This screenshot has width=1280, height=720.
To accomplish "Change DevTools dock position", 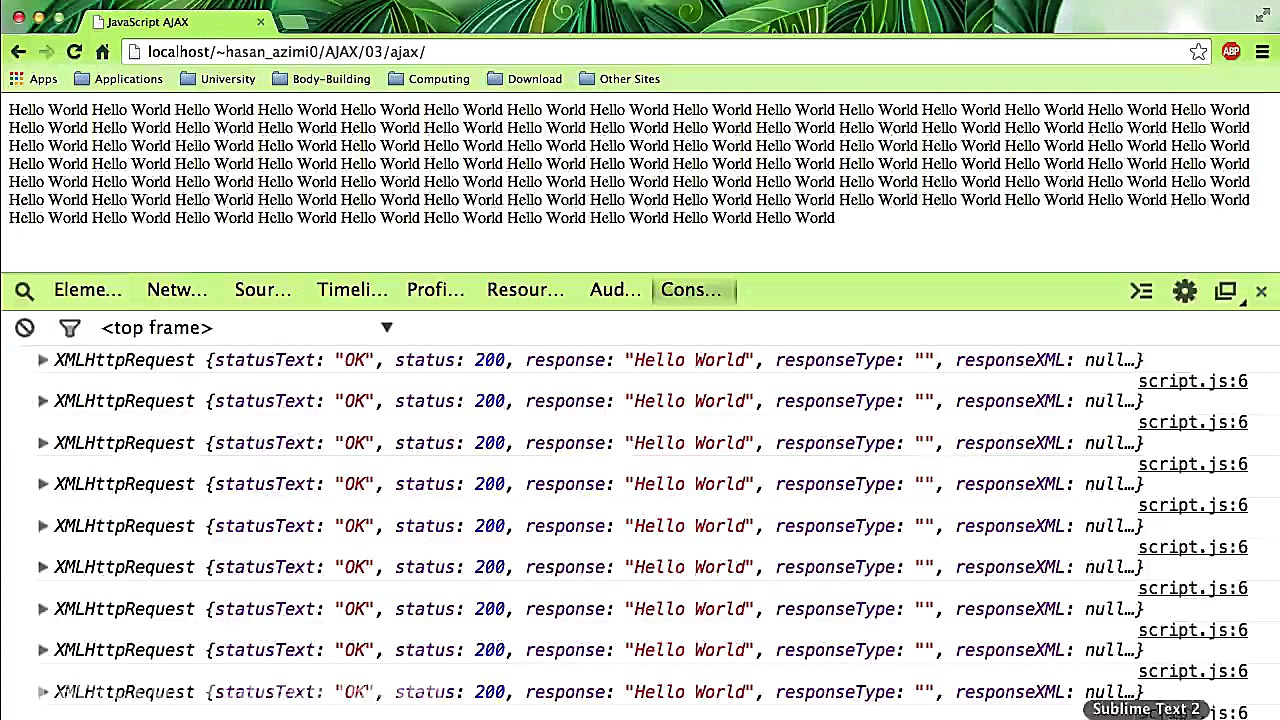I will coord(1227,291).
